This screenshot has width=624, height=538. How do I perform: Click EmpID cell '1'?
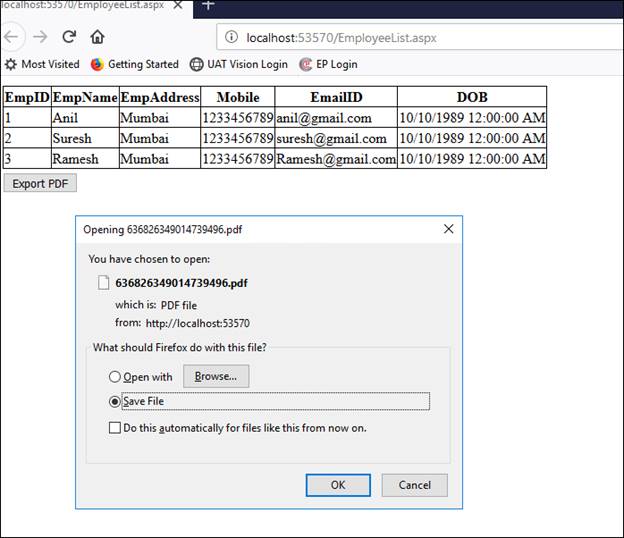click(x=27, y=117)
